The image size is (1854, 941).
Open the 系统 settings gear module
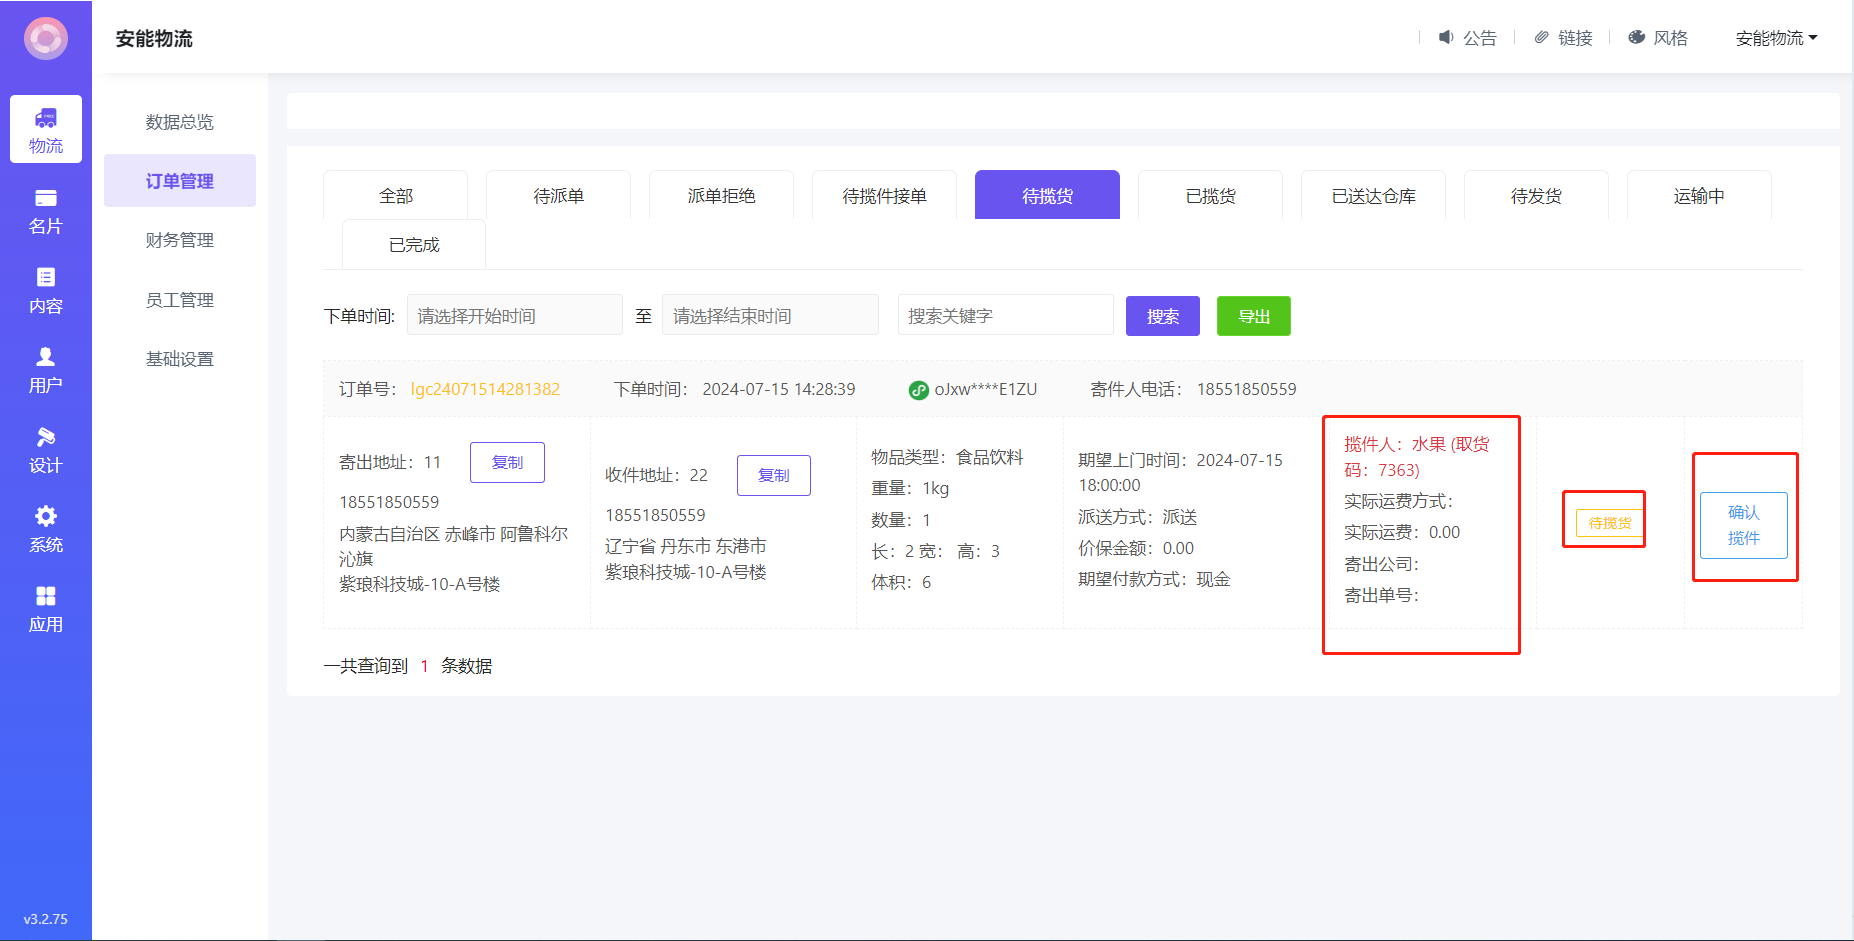coord(46,529)
